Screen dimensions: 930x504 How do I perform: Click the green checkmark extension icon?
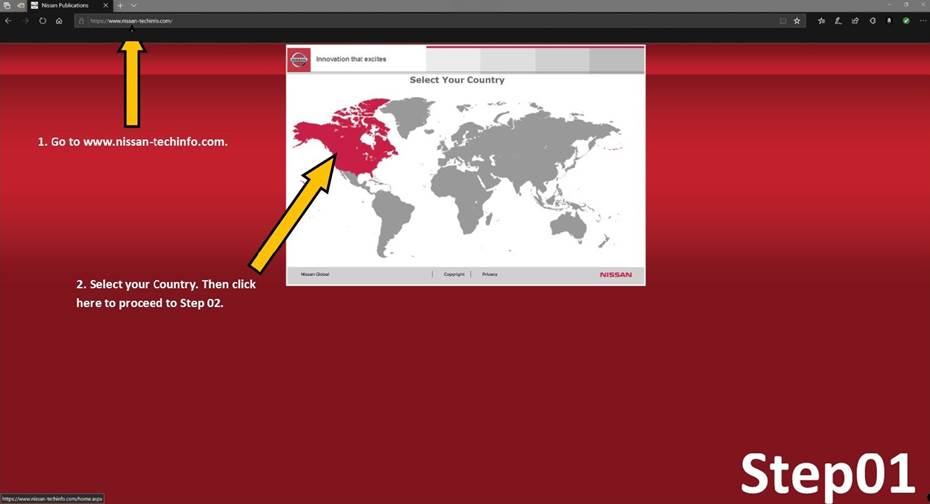[906, 21]
